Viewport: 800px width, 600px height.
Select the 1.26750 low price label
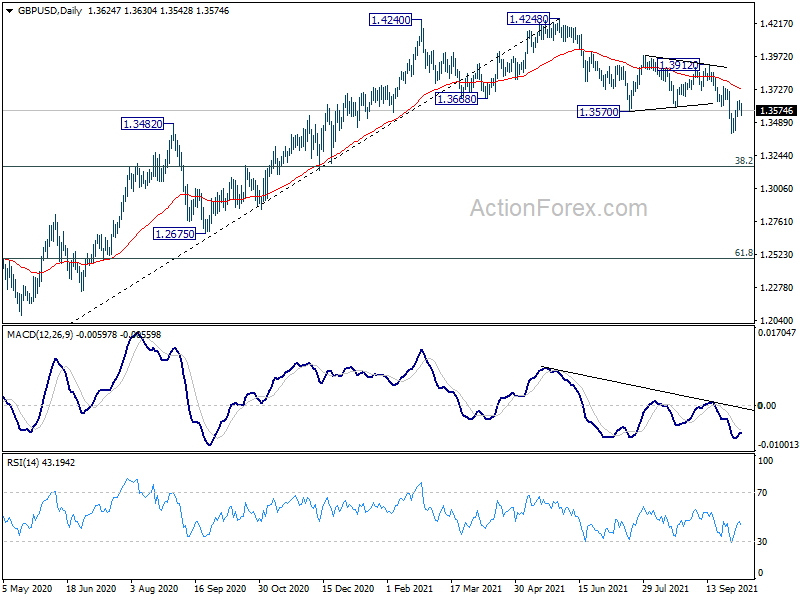click(x=174, y=234)
